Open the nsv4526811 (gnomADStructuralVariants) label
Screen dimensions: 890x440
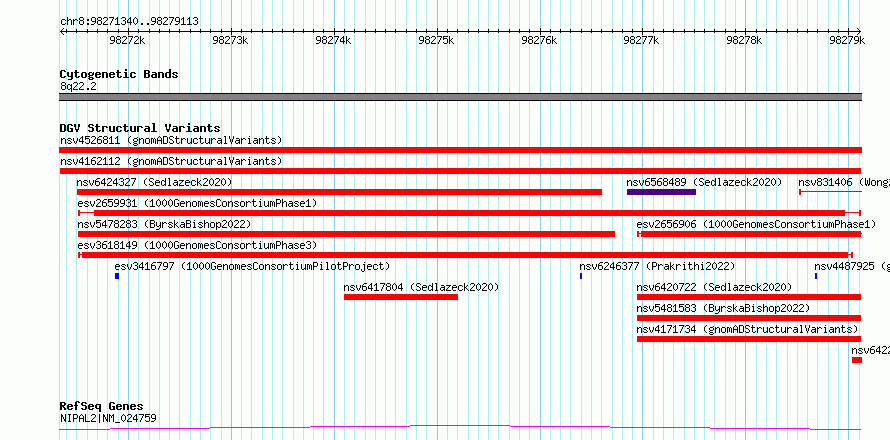(171, 140)
